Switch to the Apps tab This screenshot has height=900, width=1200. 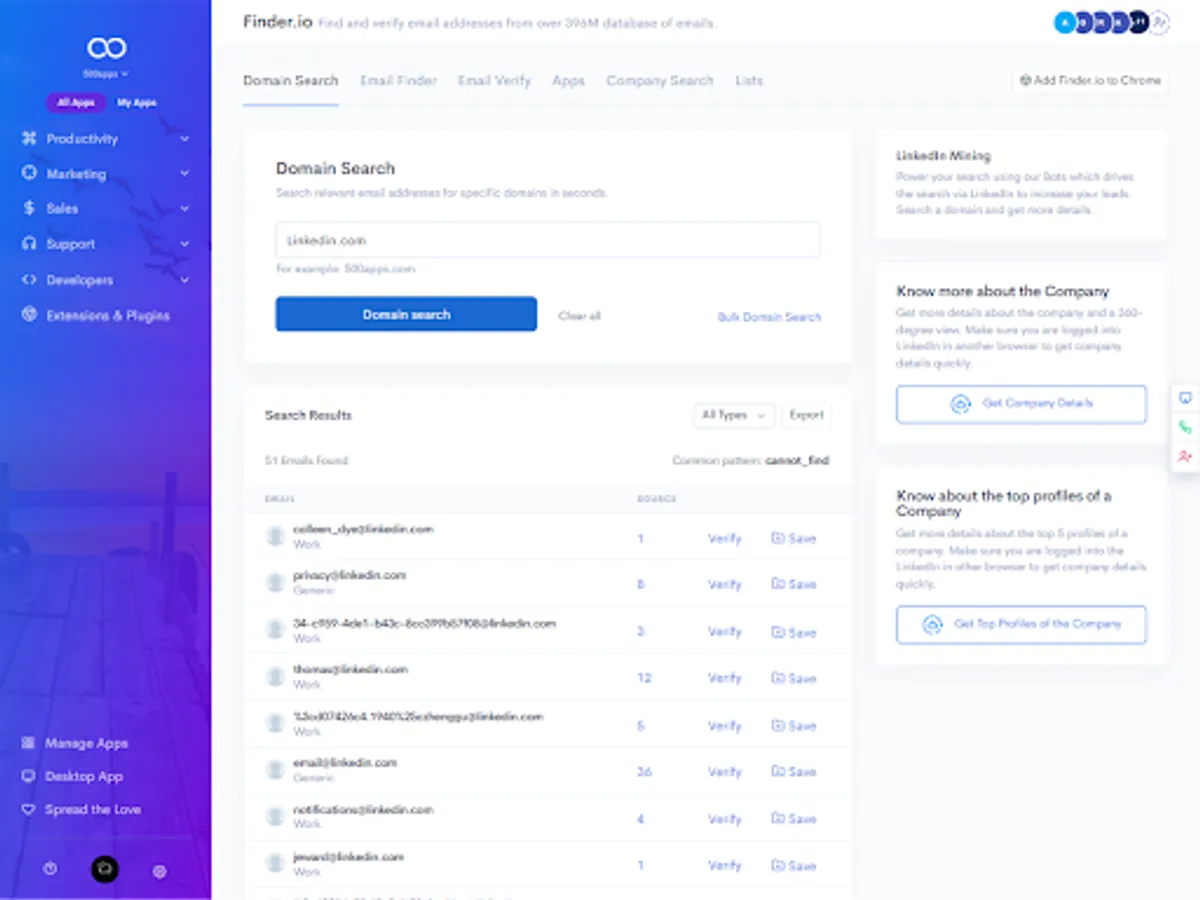568,81
